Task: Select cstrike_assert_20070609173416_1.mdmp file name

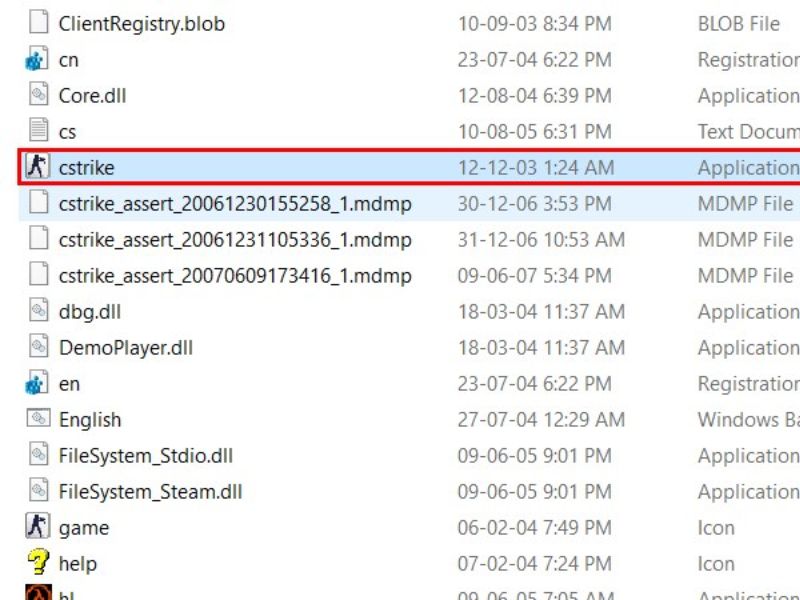Action: [x=235, y=276]
